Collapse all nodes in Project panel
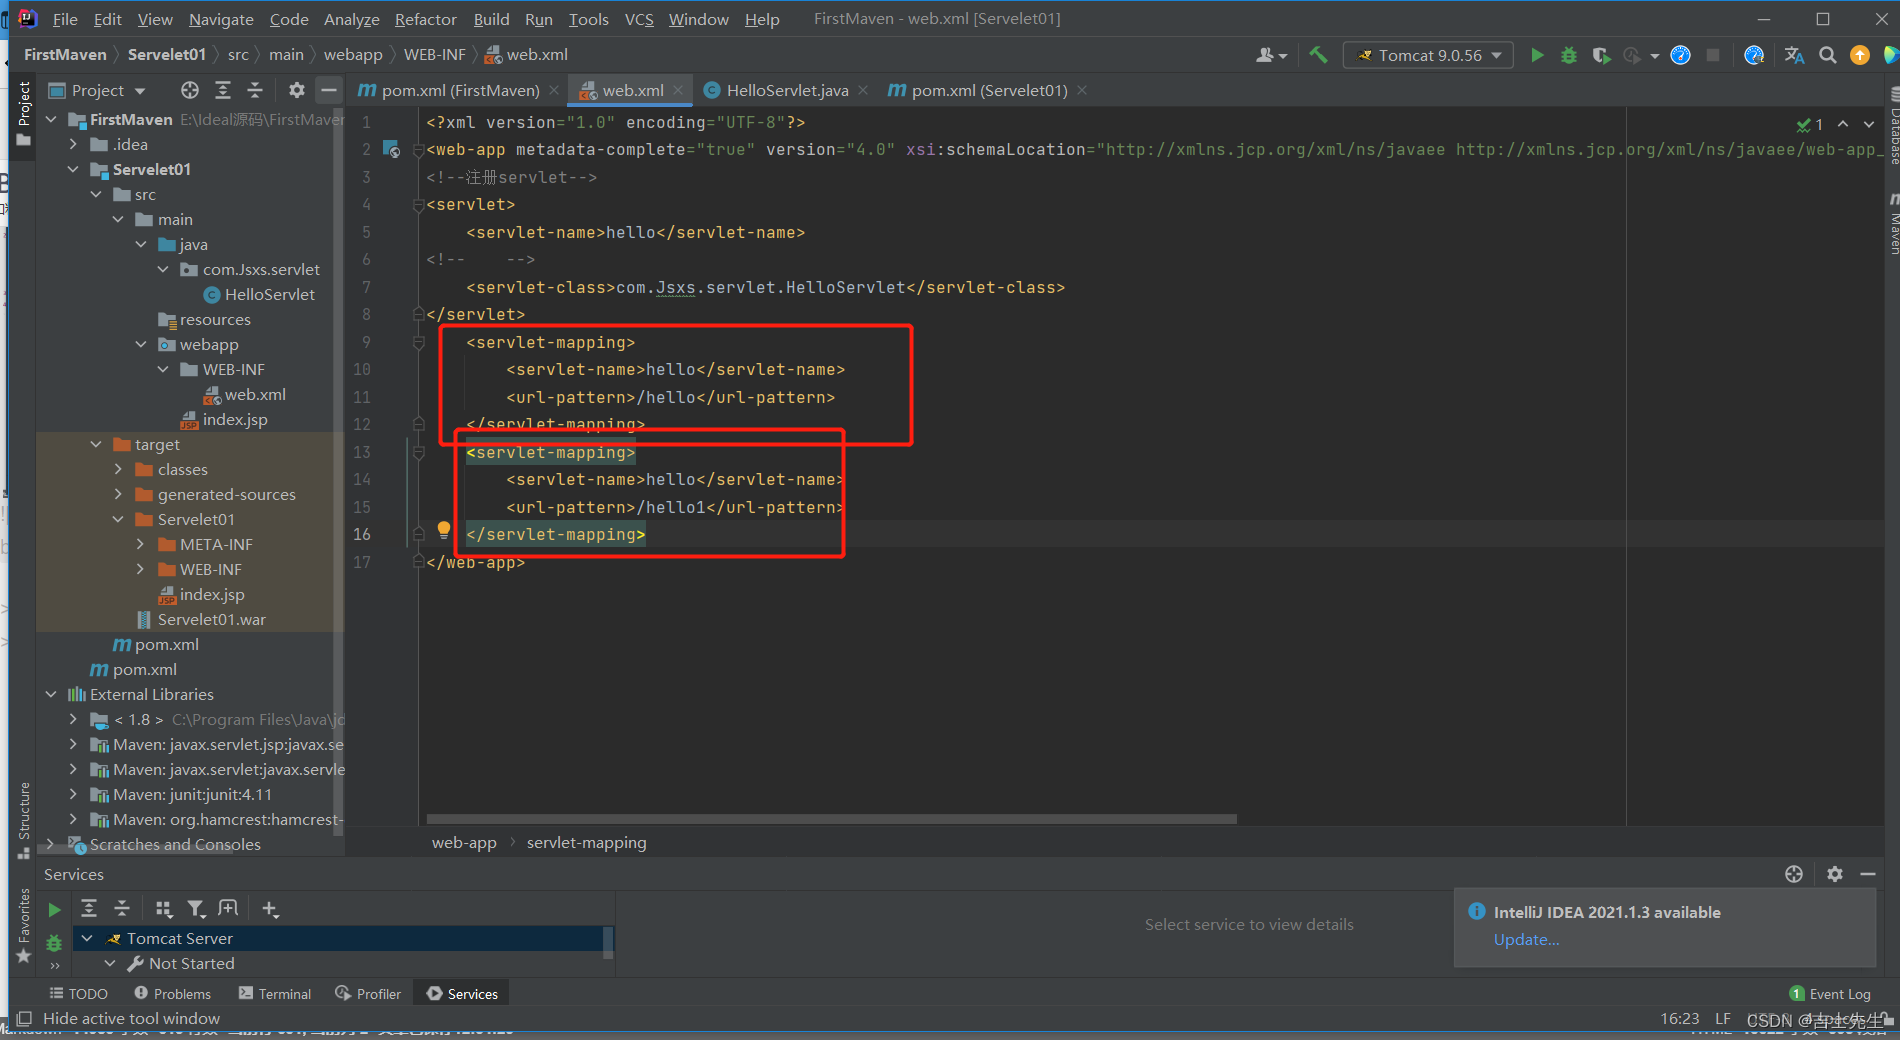This screenshot has height=1040, width=1900. point(255,90)
